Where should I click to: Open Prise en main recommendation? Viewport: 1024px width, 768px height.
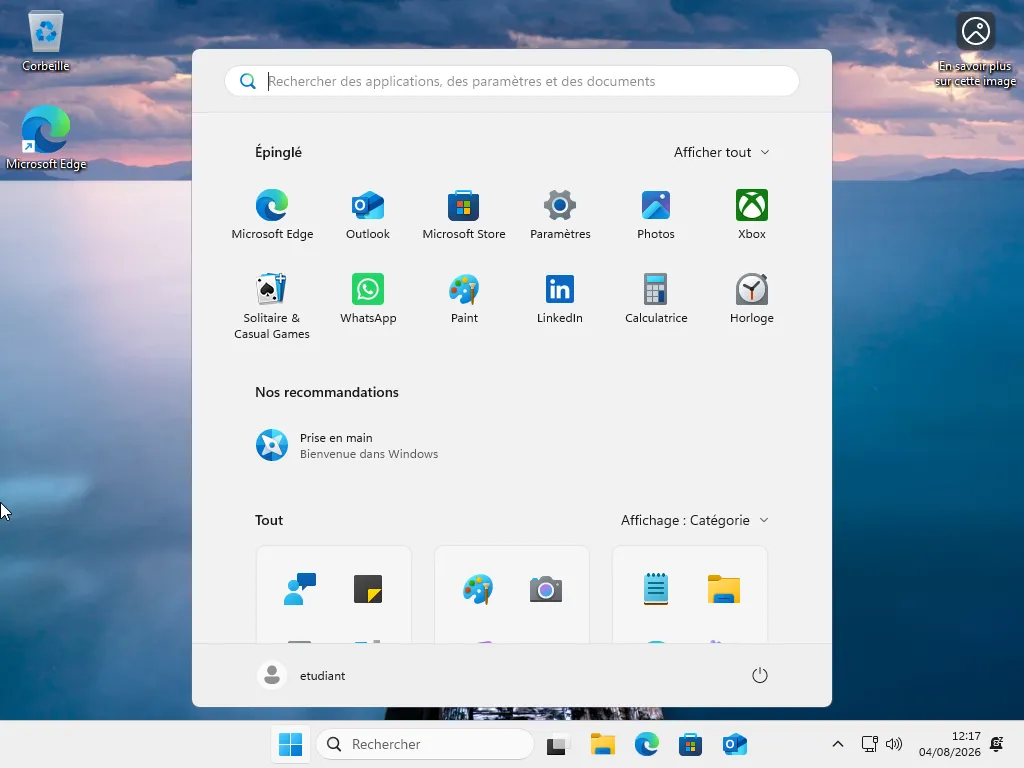pos(347,445)
